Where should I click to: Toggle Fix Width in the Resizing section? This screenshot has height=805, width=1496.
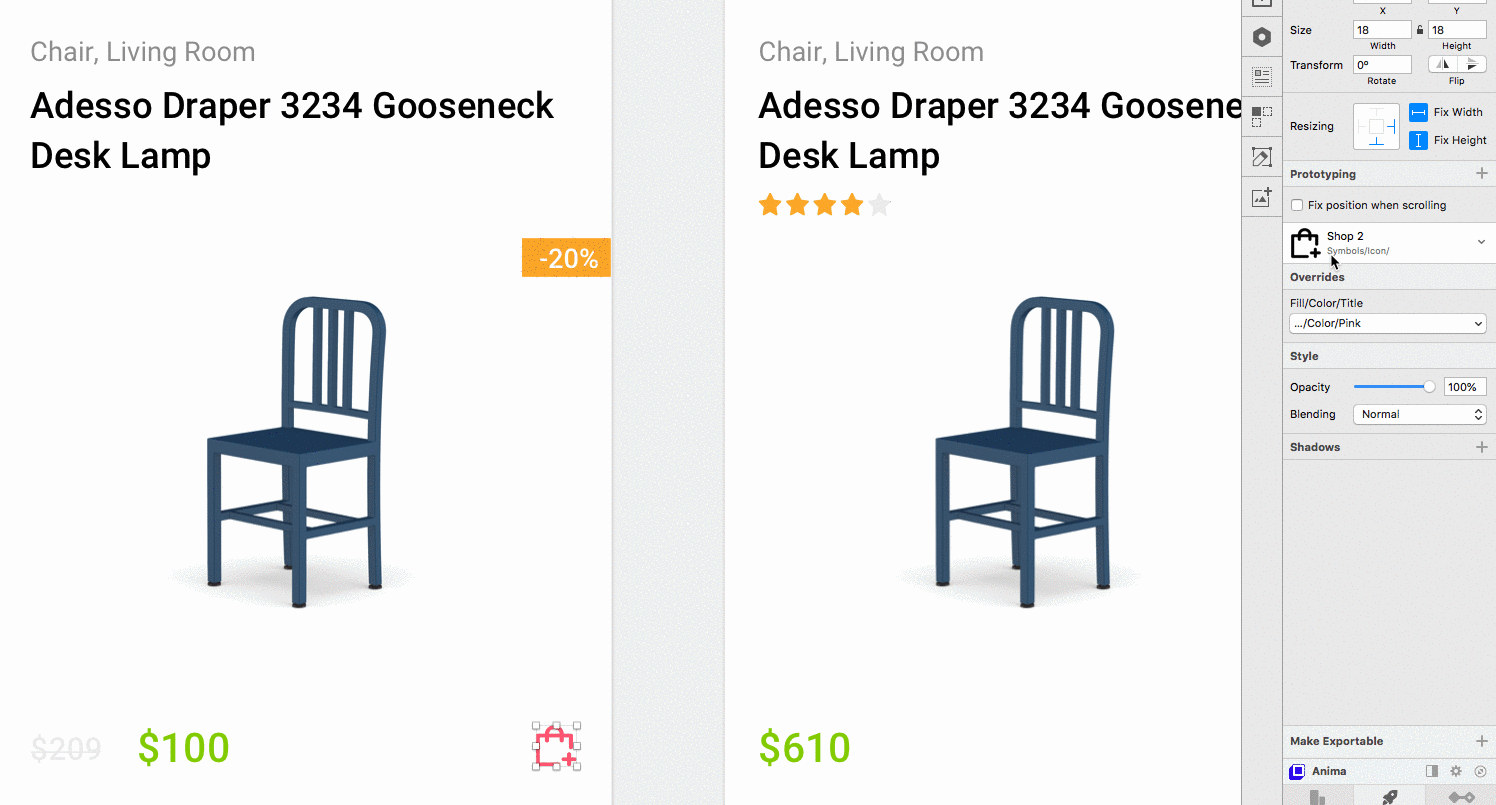pos(1419,112)
